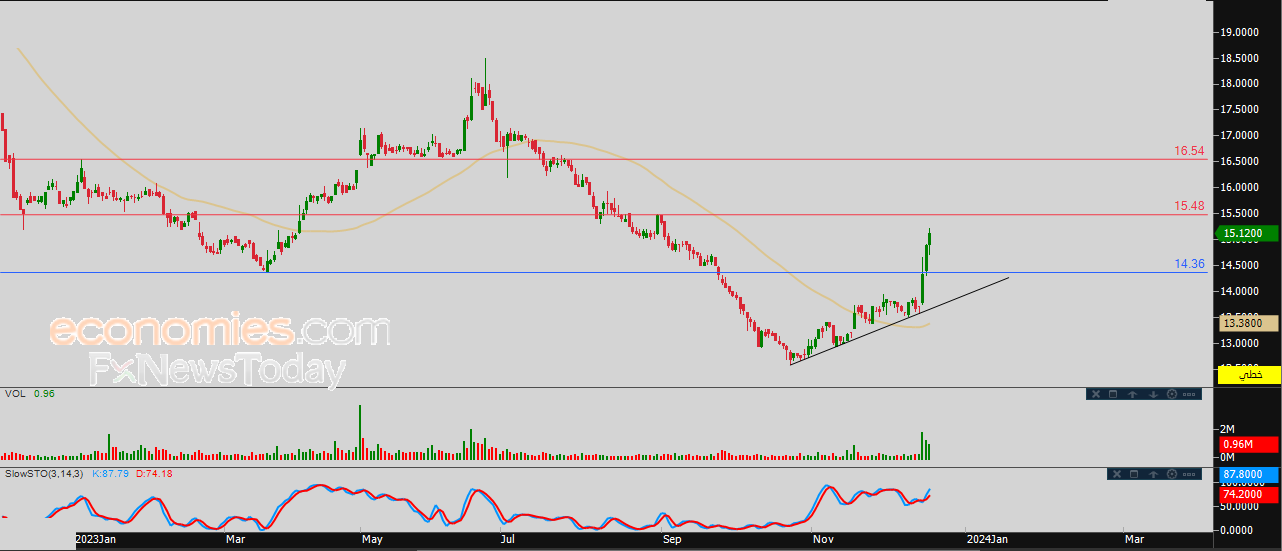Maximize the VOL indicator panel
This screenshot has width=1282, height=551.
1113,394
